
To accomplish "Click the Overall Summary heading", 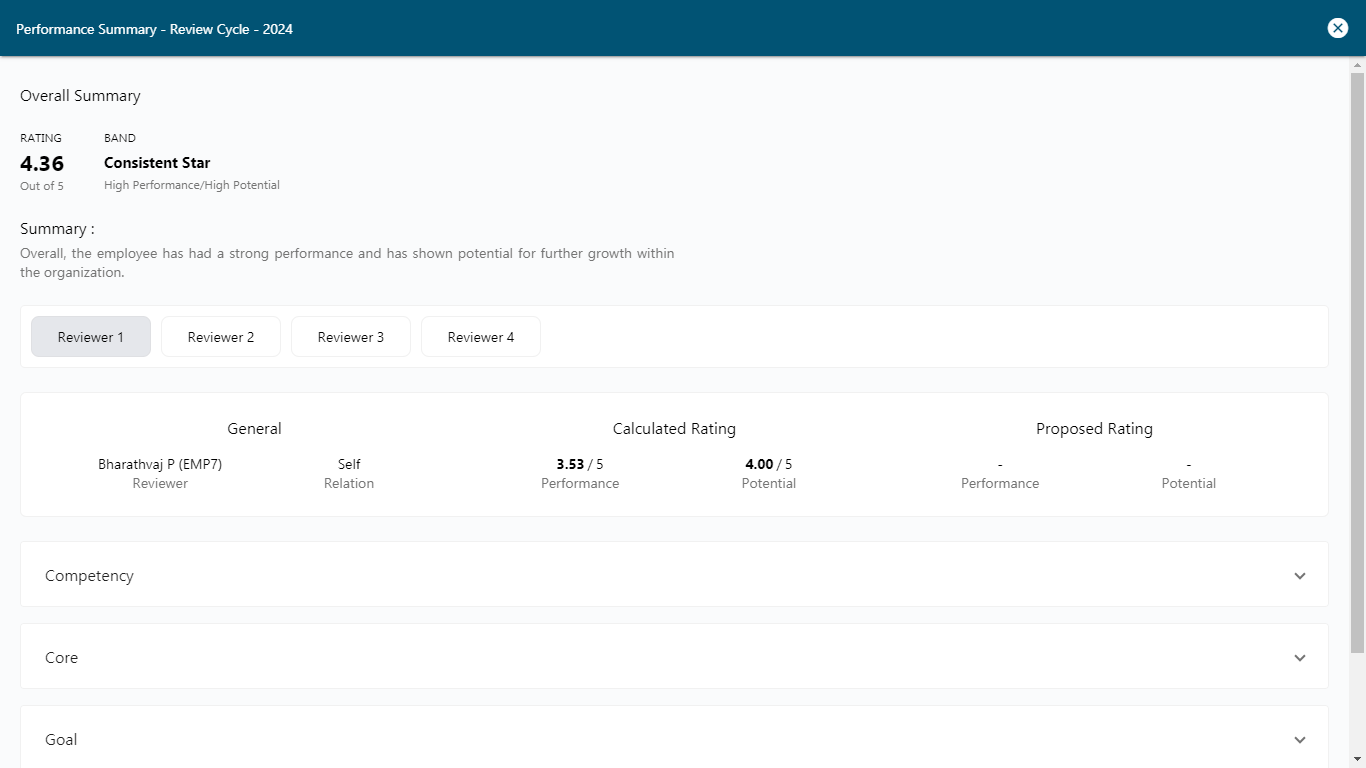I will pos(80,96).
